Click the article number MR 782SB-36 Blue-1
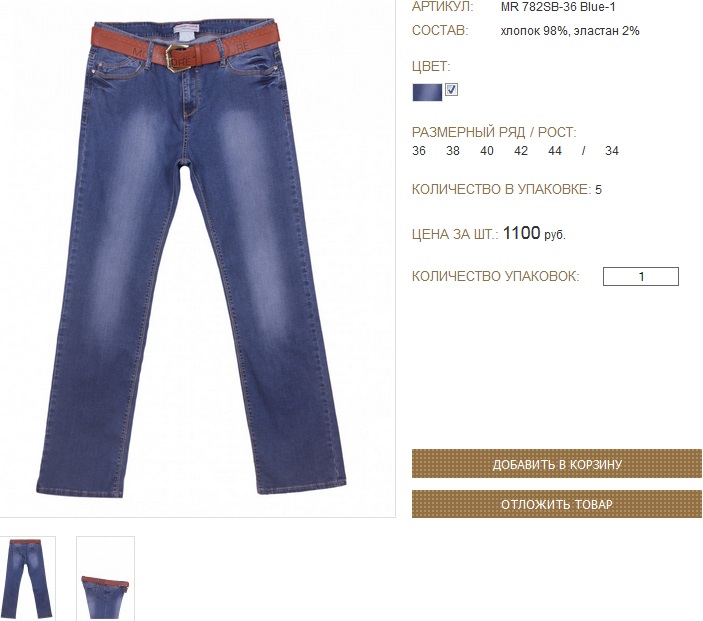This screenshot has width=703, height=621. click(558, 7)
